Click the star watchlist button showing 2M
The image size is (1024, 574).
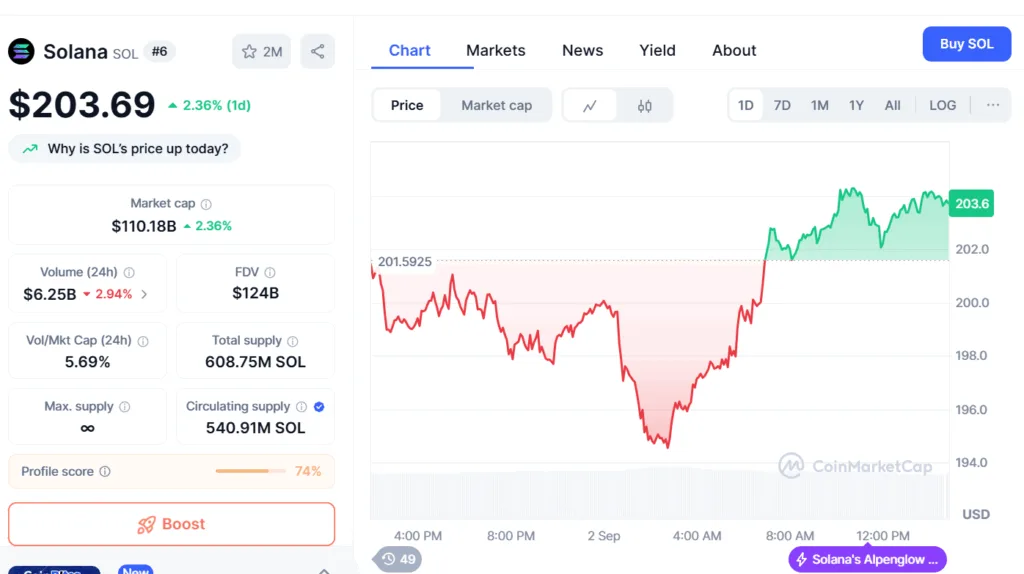point(261,51)
